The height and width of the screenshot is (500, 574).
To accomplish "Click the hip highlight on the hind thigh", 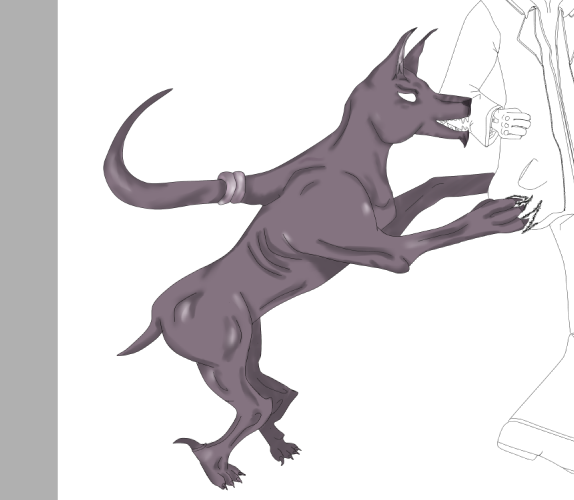I will (x=186, y=307).
